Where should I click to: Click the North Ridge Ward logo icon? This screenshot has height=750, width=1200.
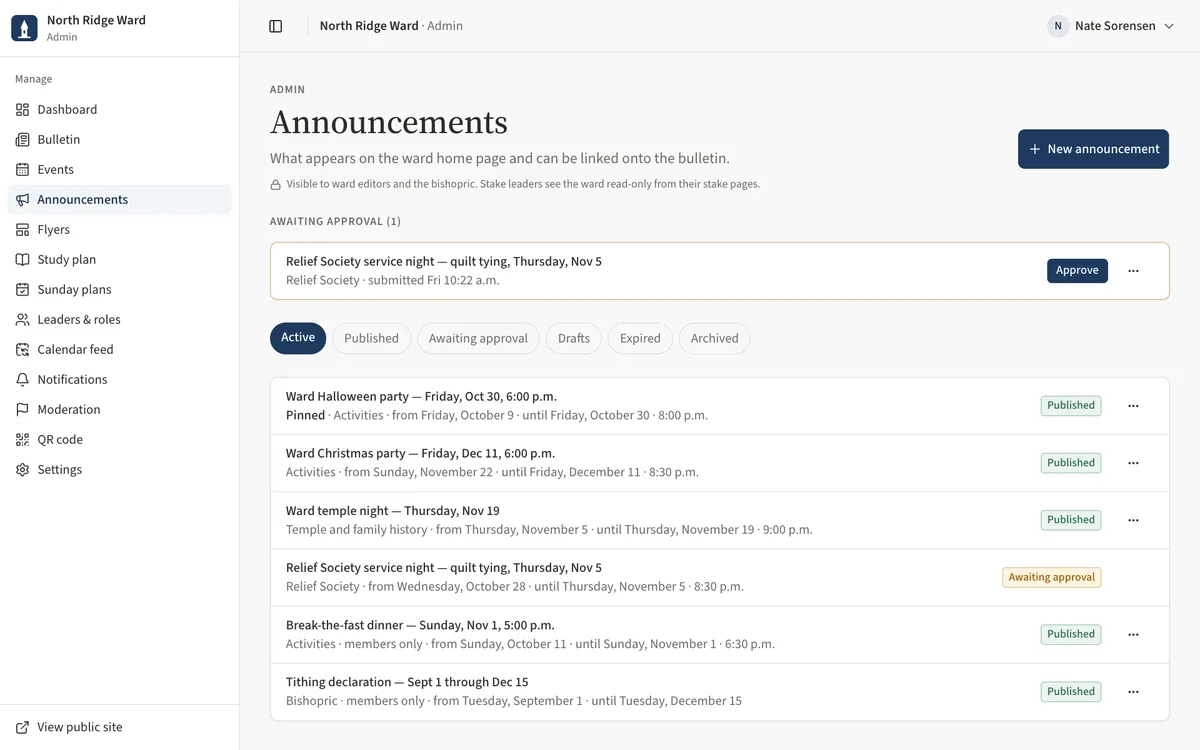point(24,28)
